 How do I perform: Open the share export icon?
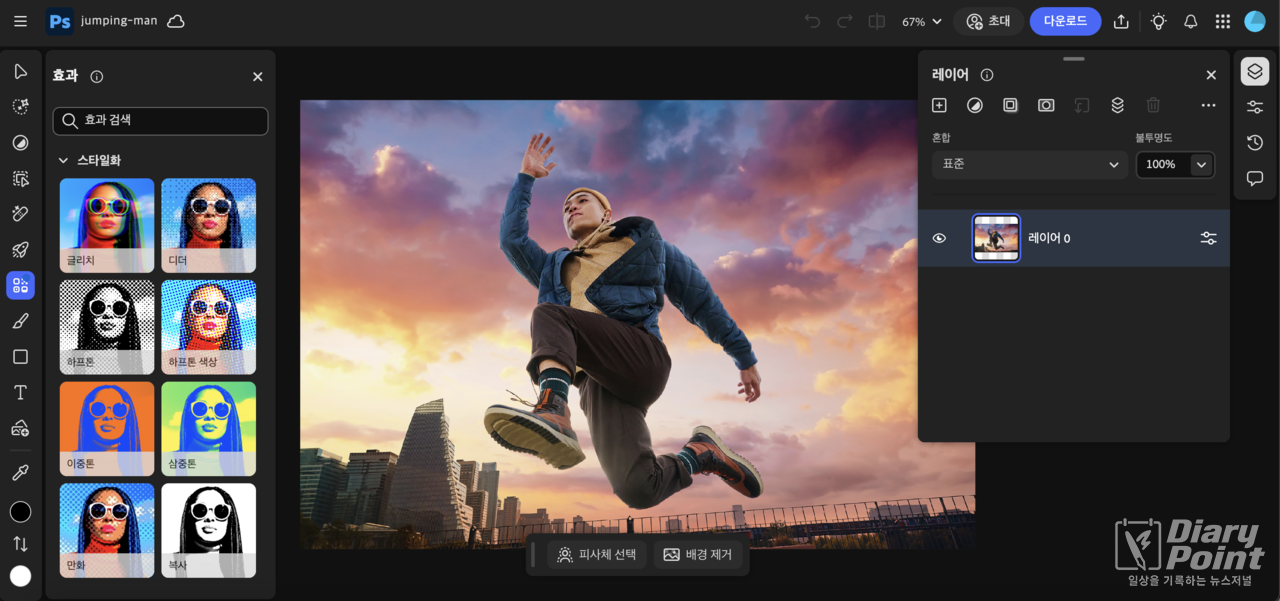(1121, 21)
